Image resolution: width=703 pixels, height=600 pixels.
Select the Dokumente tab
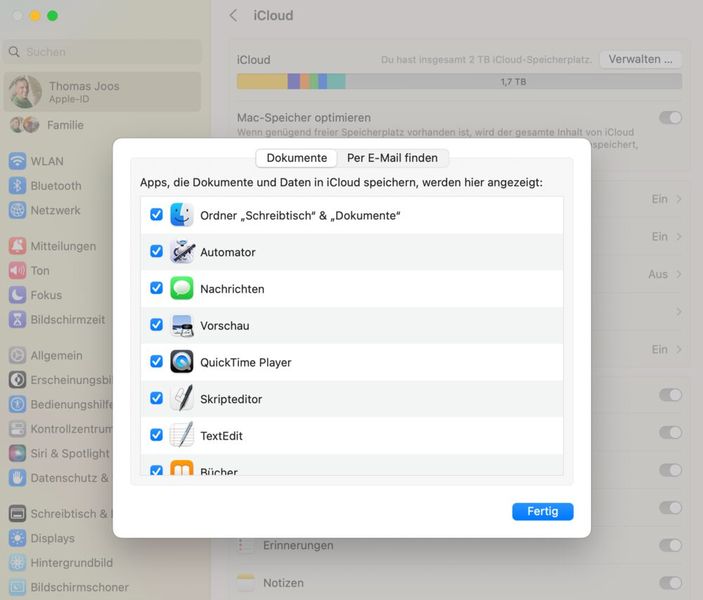tap(296, 158)
